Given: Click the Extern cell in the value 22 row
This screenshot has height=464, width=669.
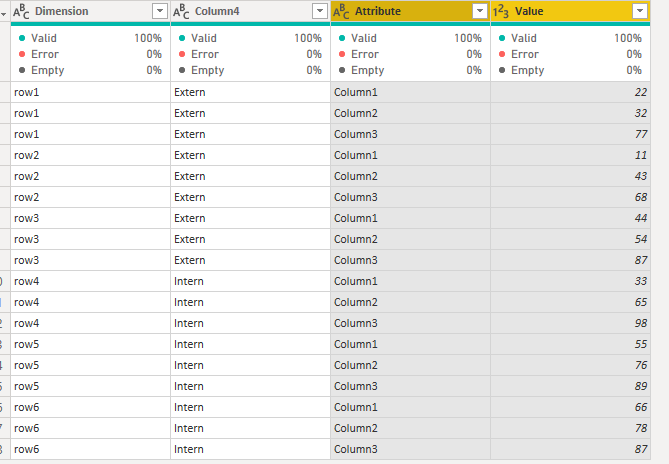Looking at the screenshot, I should click(x=250, y=92).
